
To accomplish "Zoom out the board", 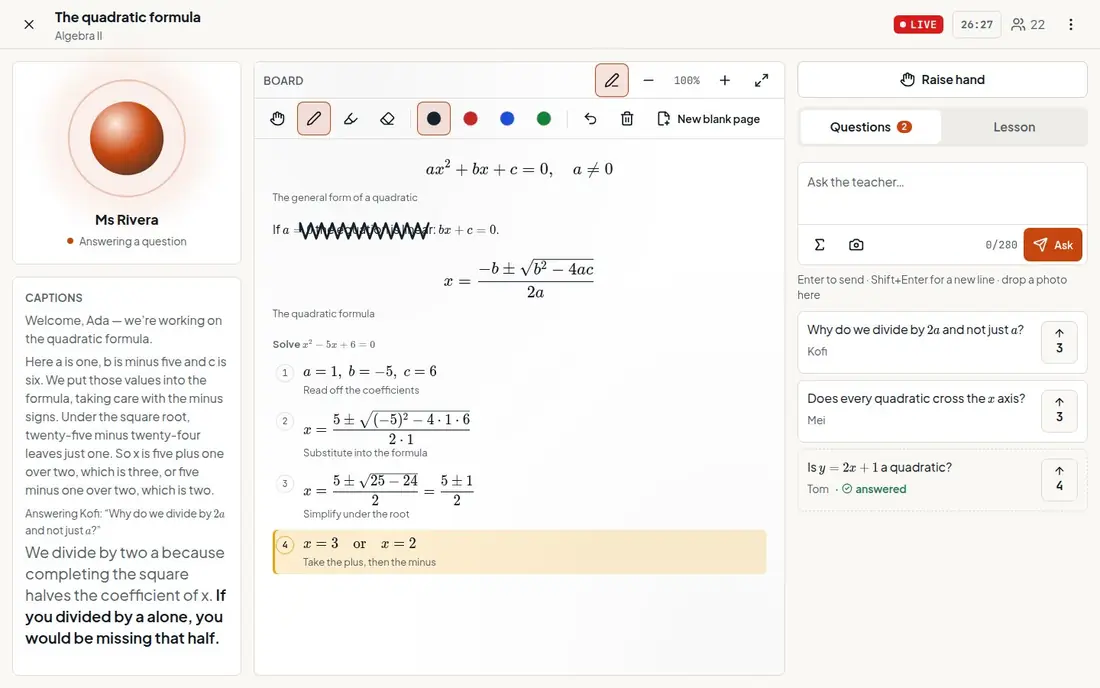I will [648, 81].
